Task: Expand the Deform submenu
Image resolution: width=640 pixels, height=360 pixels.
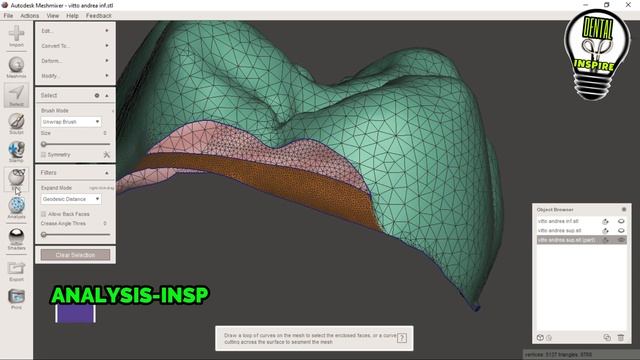Action: pos(75,61)
